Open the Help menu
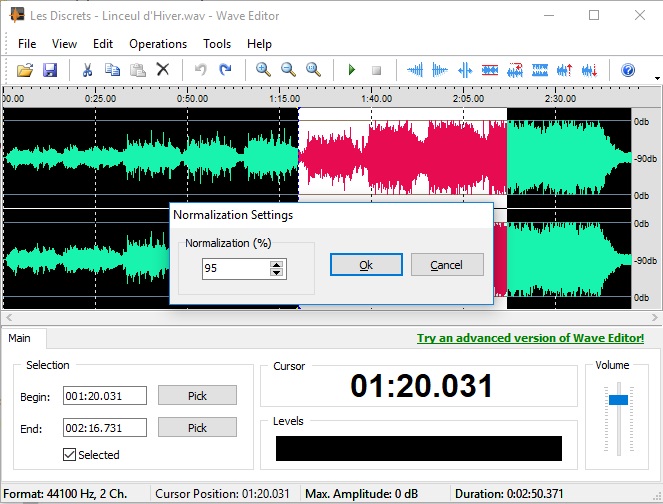This screenshot has height=504, width=663. pos(259,44)
